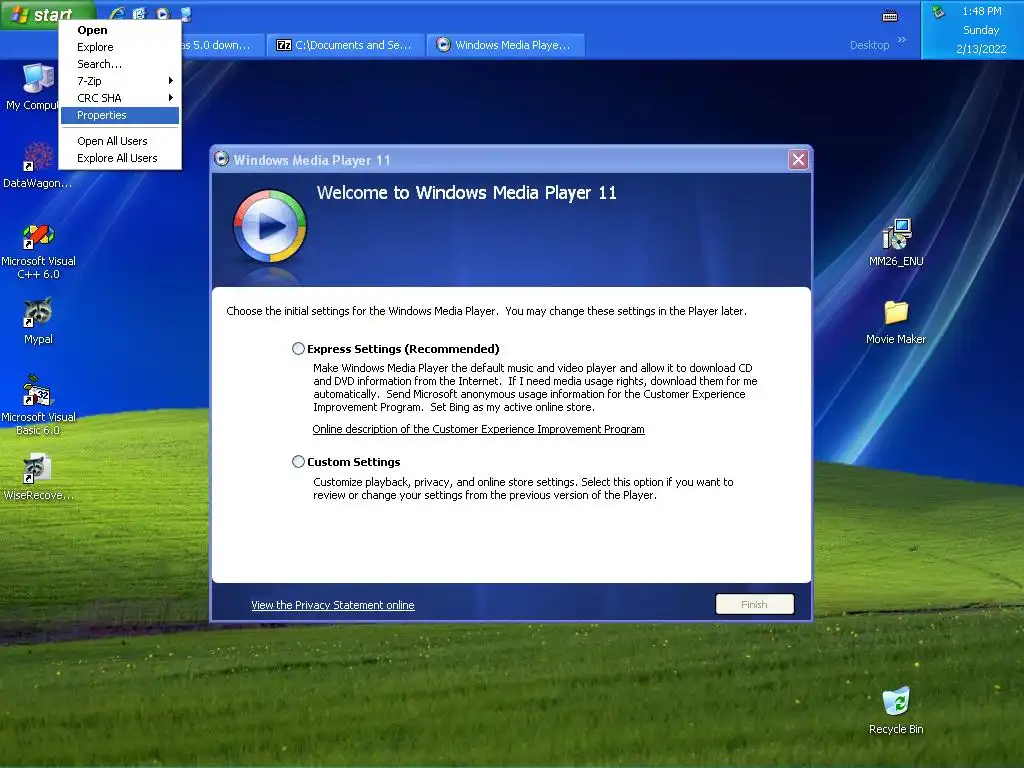Click the on-screen keyboard icon in taskbar
The height and width of the screenshot is (768, 1024).
click(x=889, y=16)
